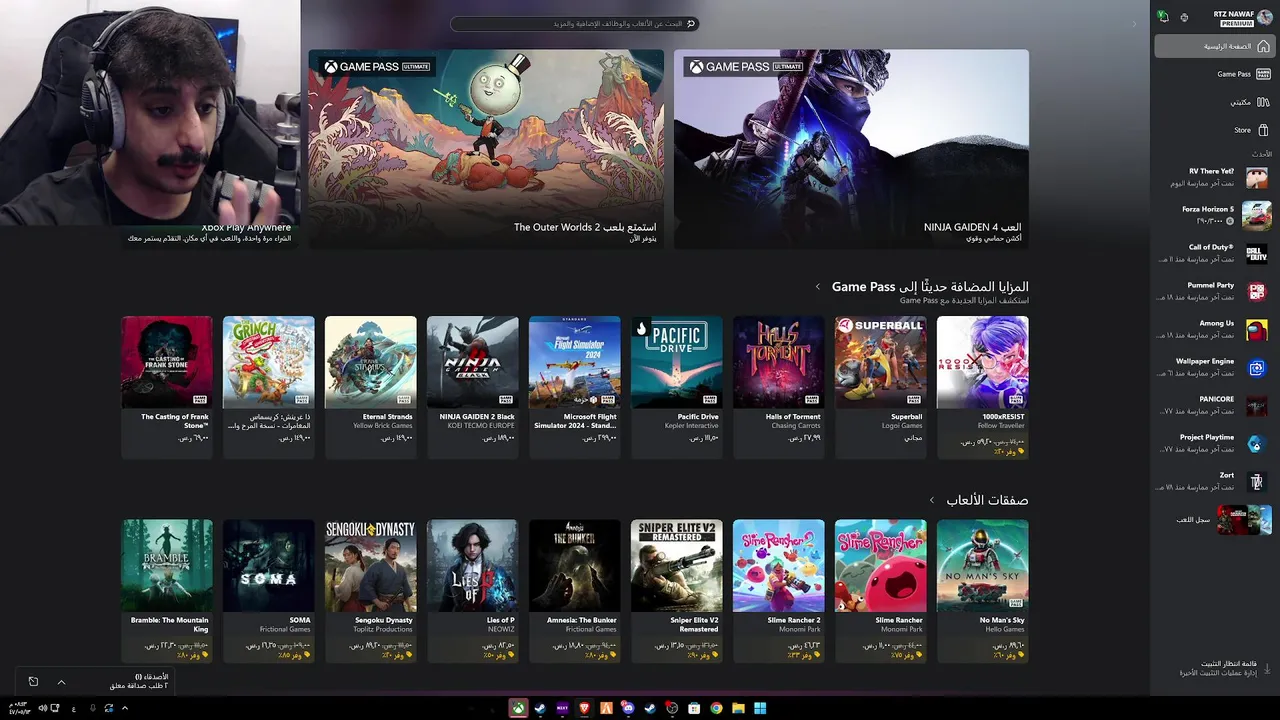Open the Game Pass sidebar icon
This screenshot has height=720, width=1280.
(x=1263, y=74)
